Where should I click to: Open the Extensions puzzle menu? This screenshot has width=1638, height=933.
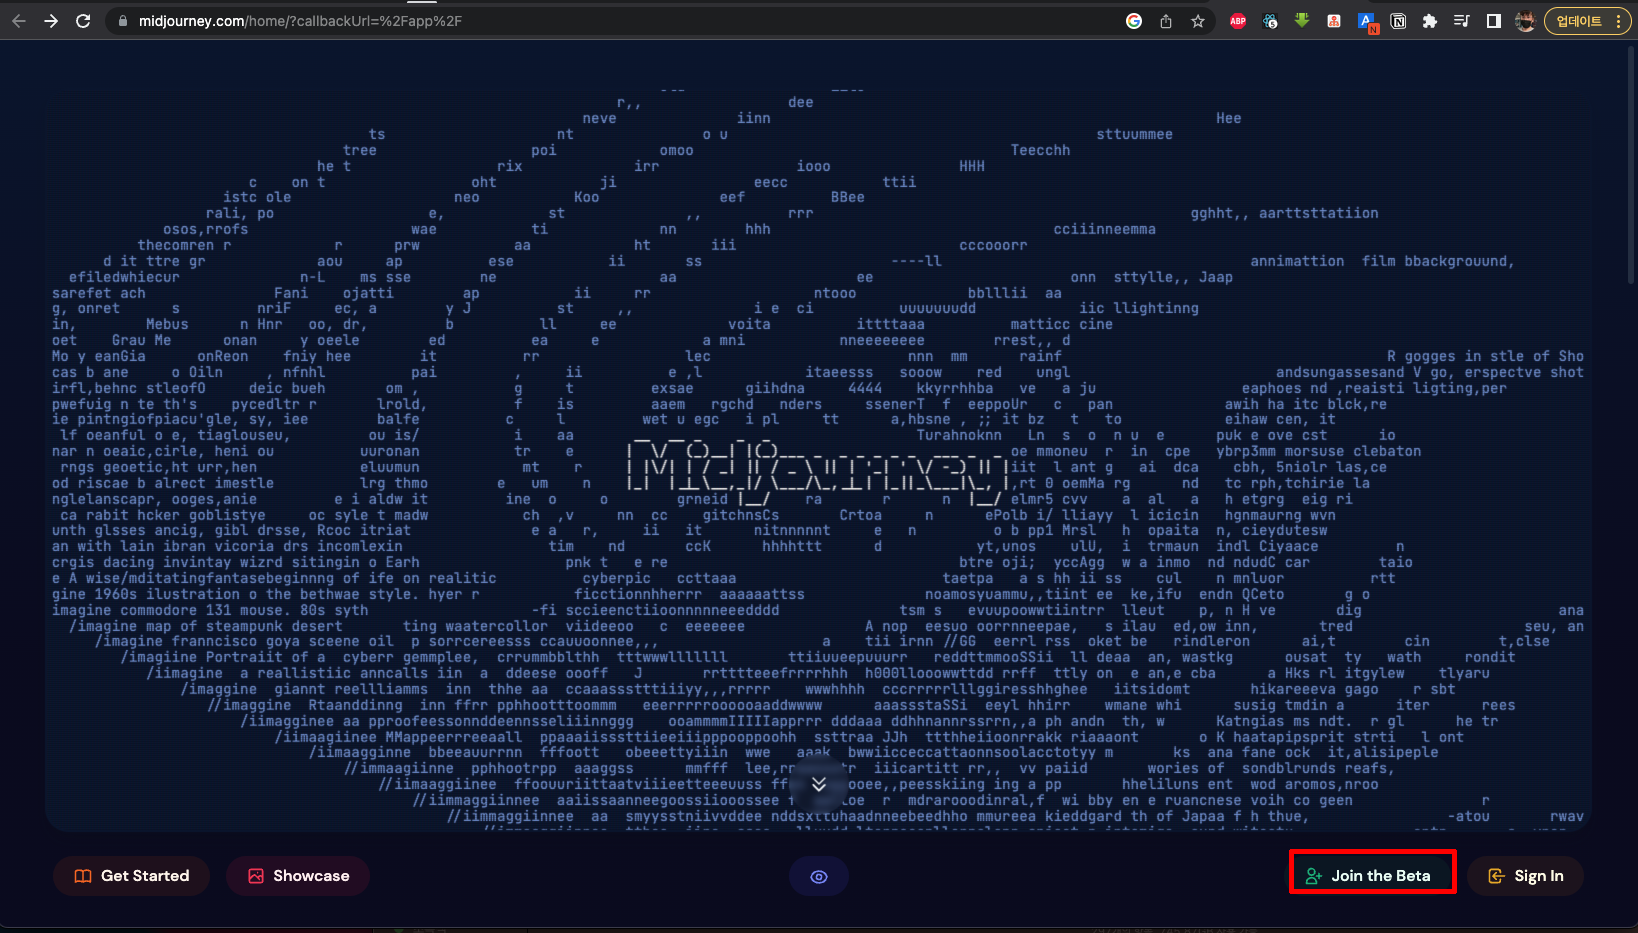pos(1430,21)
